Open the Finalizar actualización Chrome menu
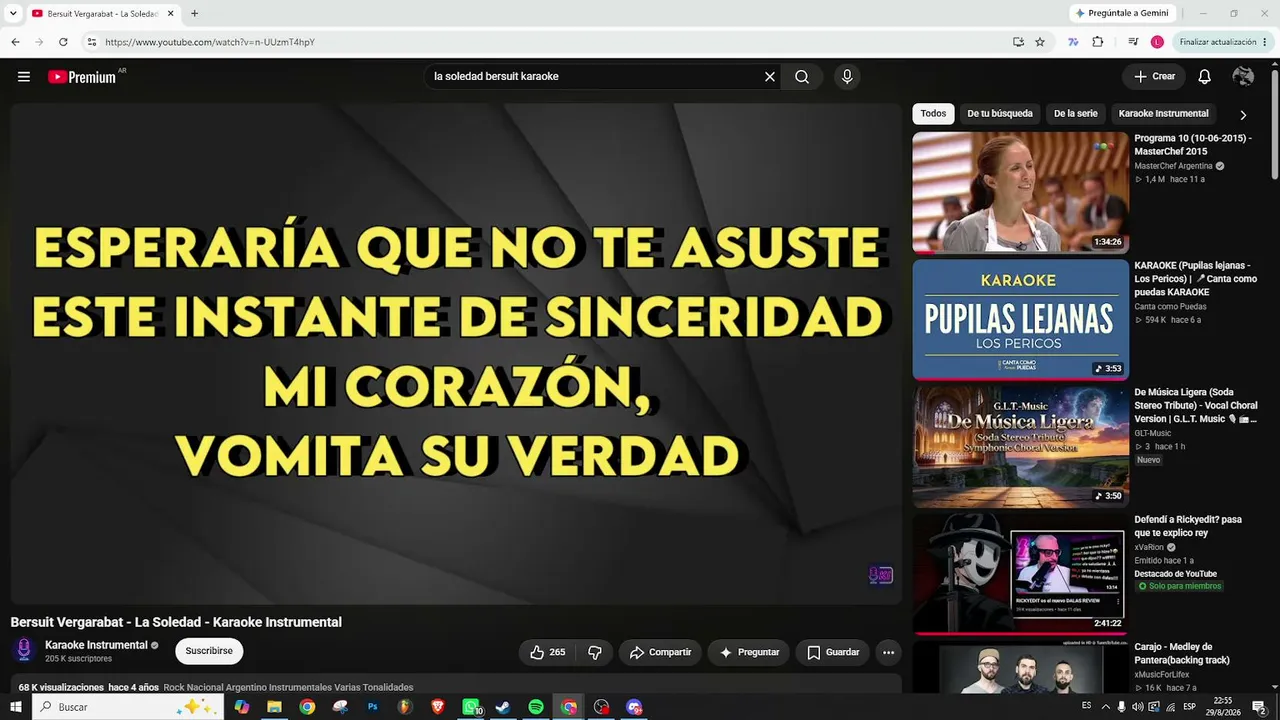Viewport: 1280px width, 720px height. 1223,42
